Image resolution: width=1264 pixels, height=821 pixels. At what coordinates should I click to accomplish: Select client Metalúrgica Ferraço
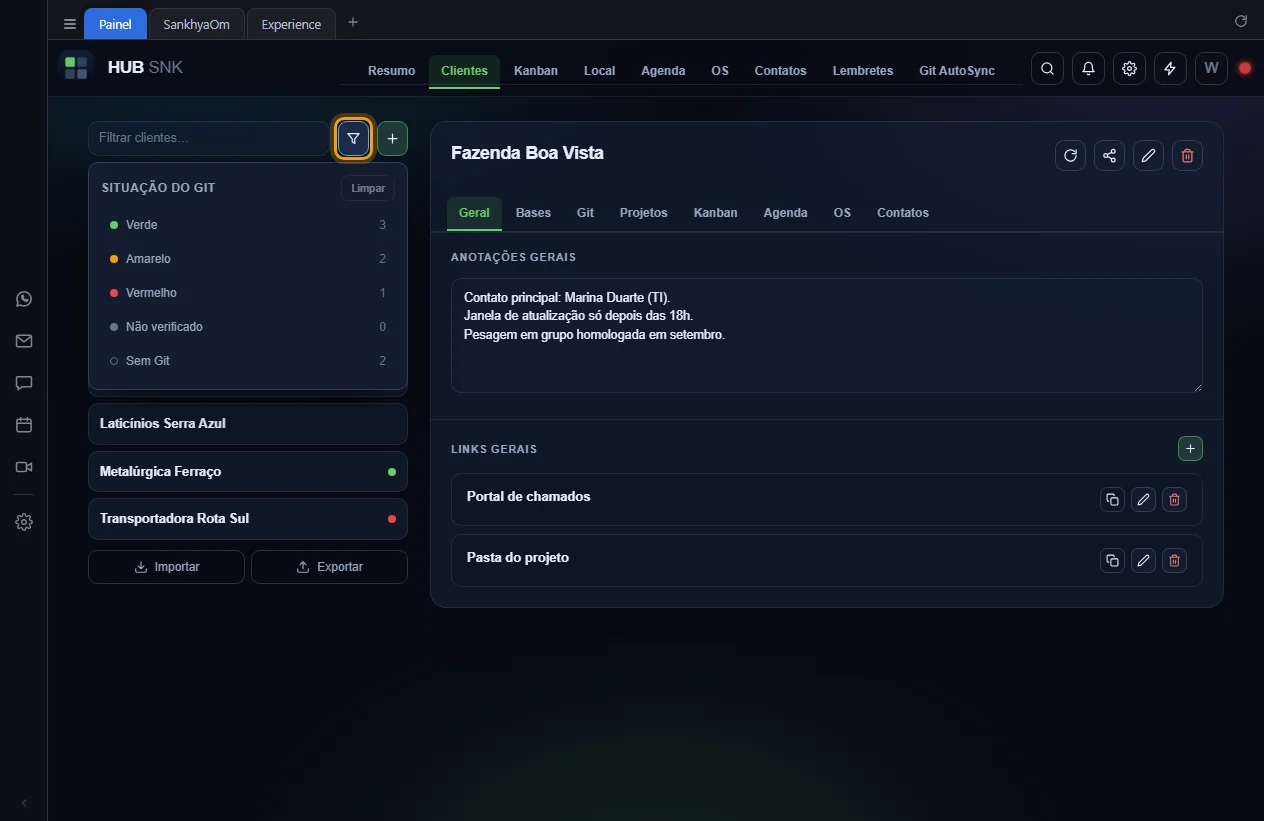[x=248, y=471]
